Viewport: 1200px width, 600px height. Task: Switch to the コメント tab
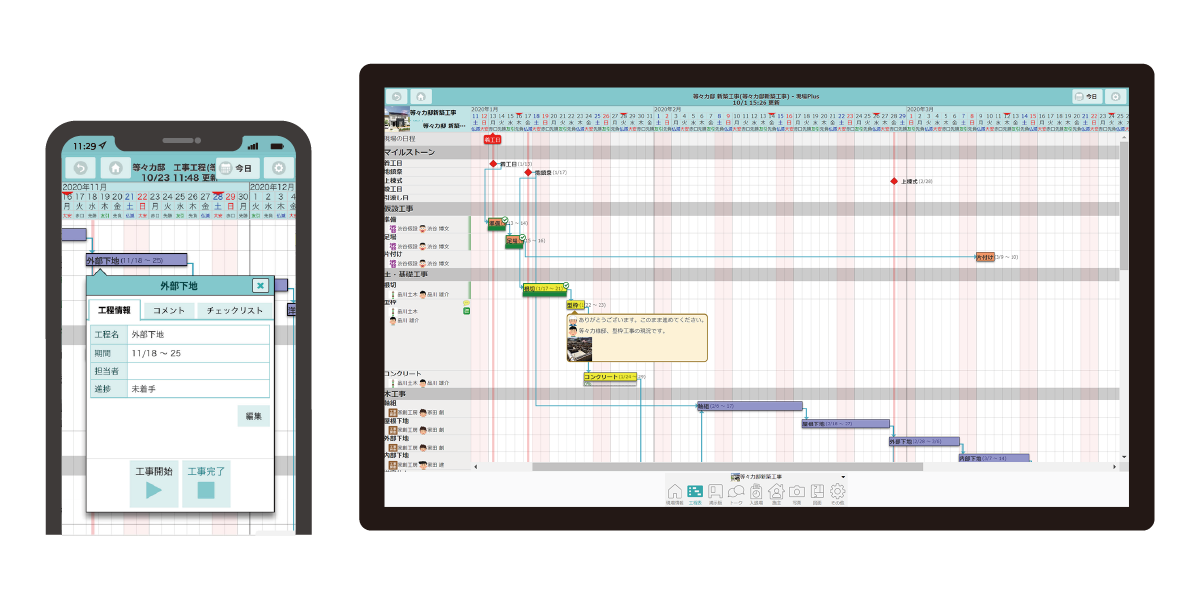point(168,311)
